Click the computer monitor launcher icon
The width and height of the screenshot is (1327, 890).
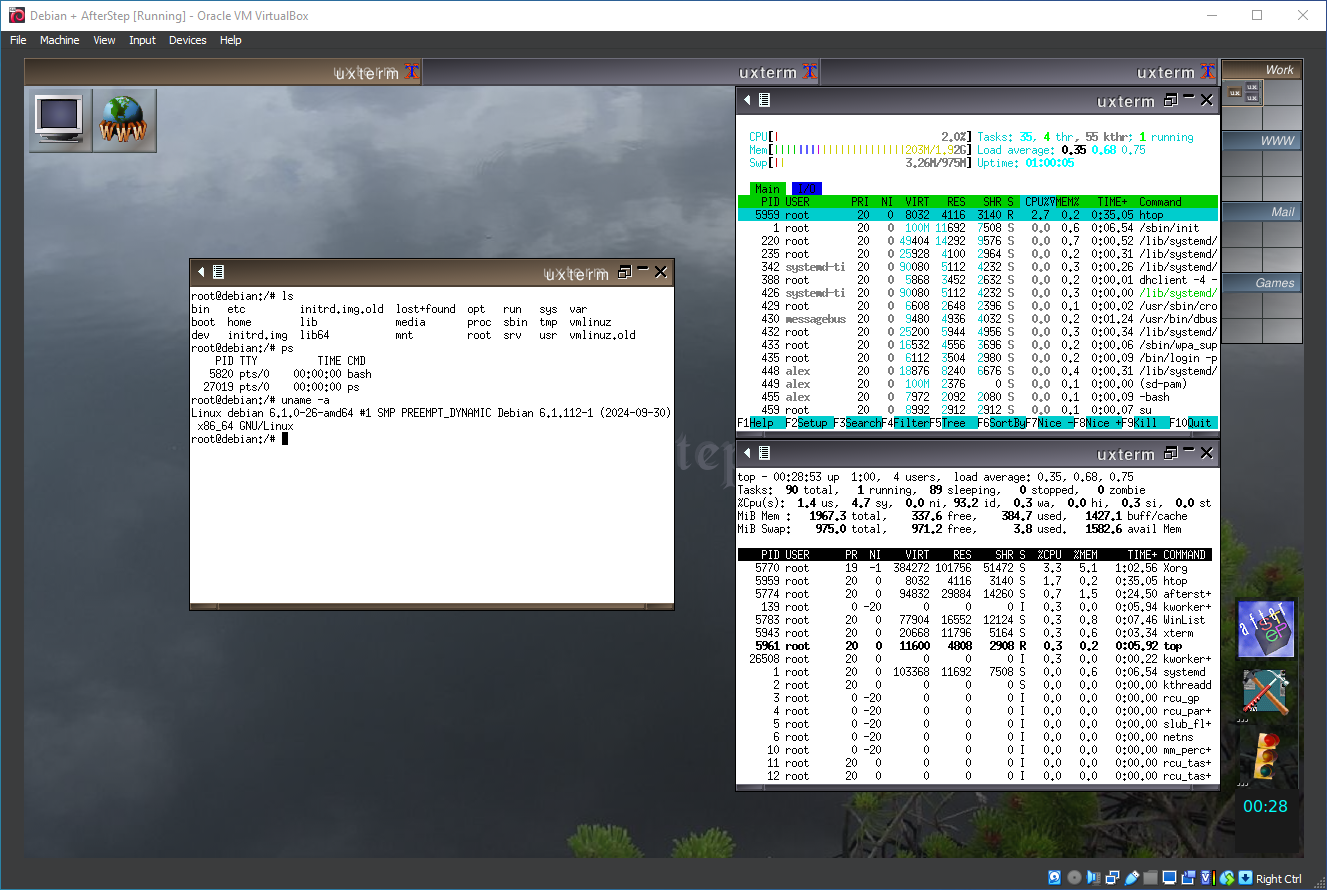[x=59, y=120]
